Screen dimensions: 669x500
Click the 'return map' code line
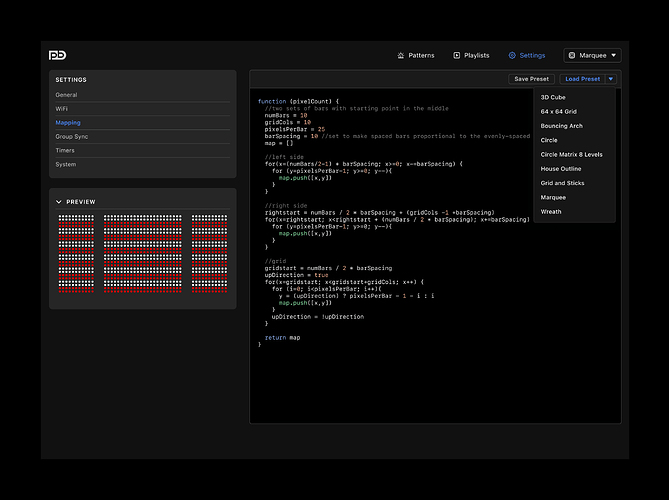click(282, 337)
